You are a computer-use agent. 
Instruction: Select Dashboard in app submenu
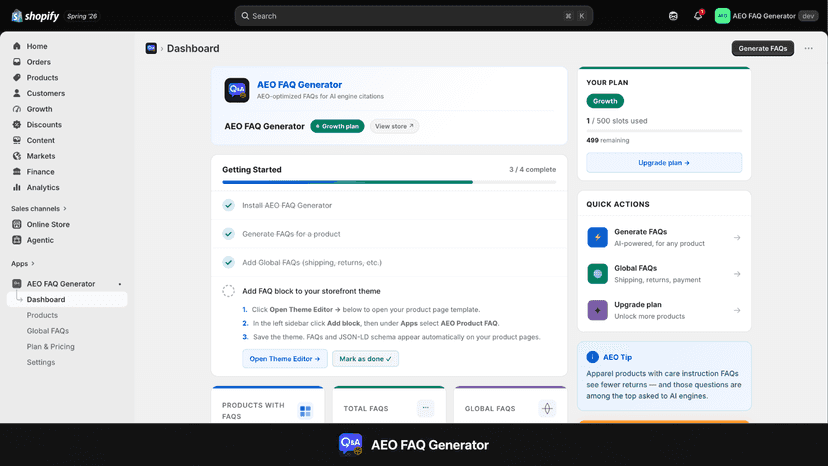pyautogui.click(x=67, y=300)
